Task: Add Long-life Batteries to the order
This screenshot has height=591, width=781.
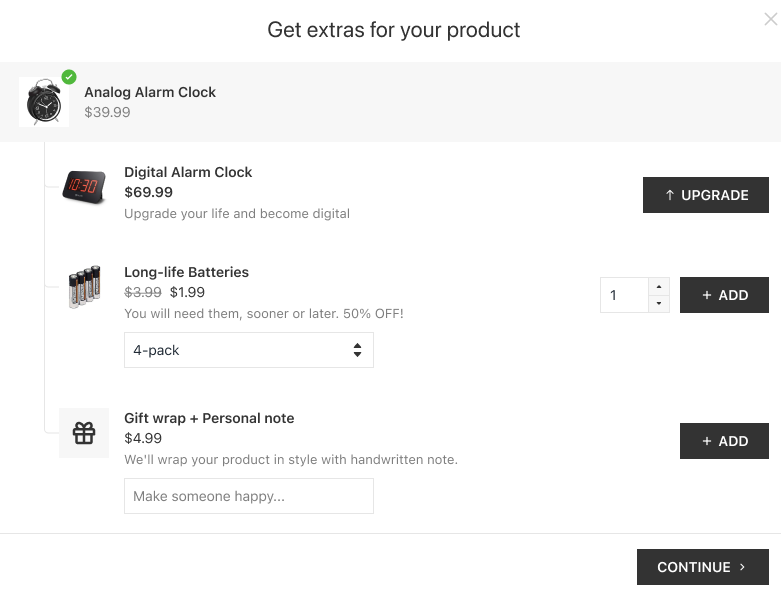Action: click(724, 295)
